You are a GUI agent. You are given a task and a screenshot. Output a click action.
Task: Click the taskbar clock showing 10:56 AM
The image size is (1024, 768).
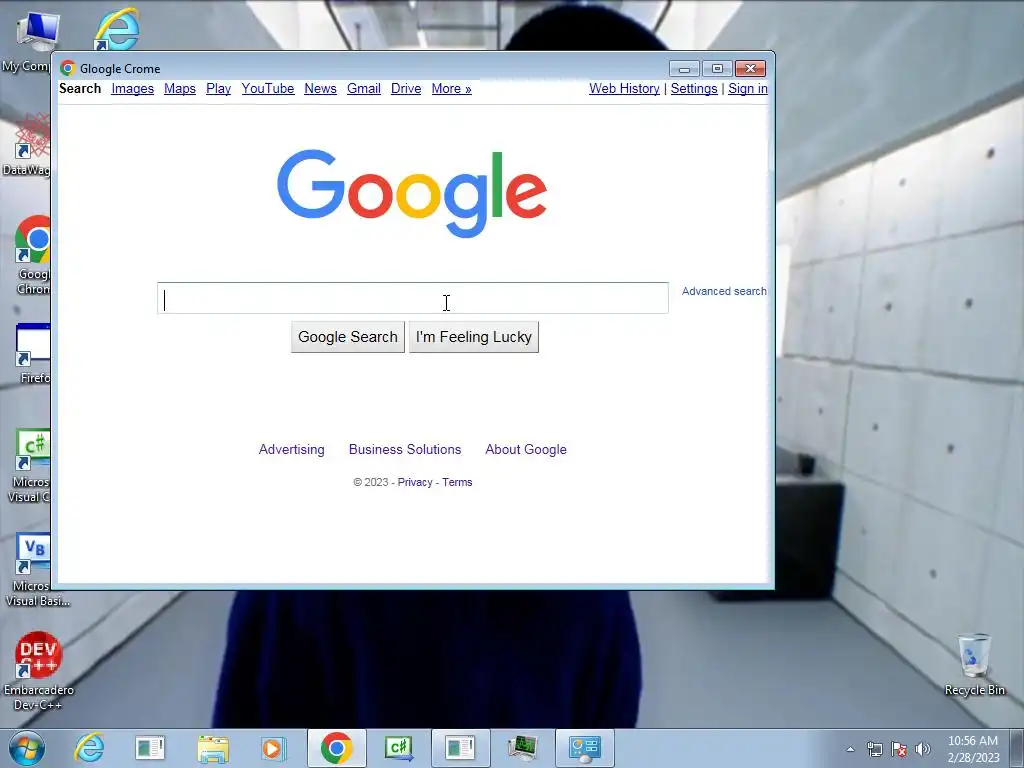(x=973, y=749)
